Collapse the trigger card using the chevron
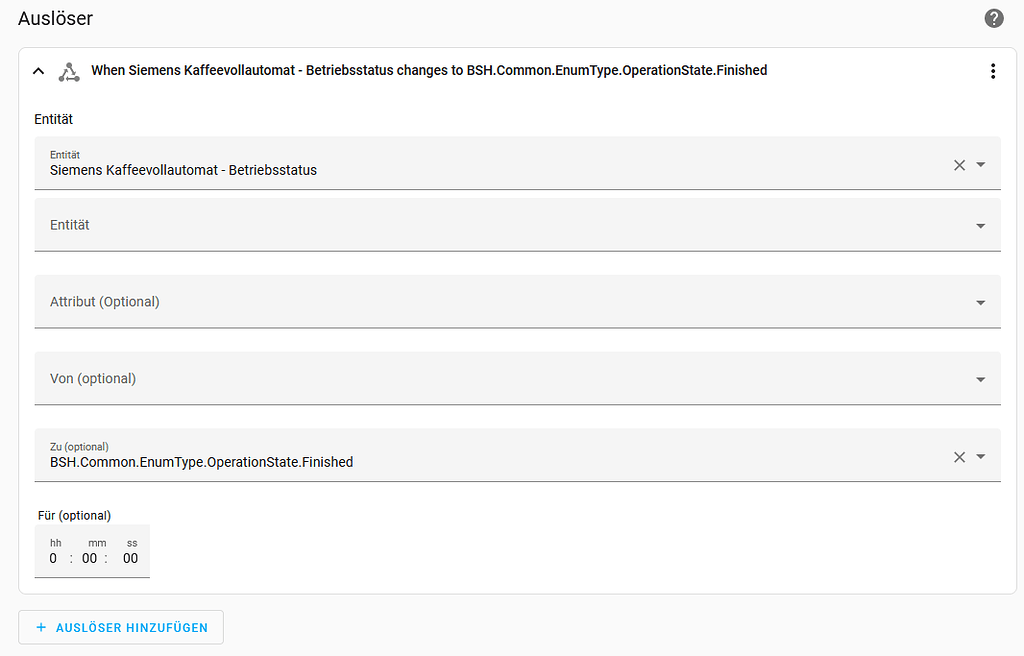This screenshot has width=1024, height=656. (38, 71)
